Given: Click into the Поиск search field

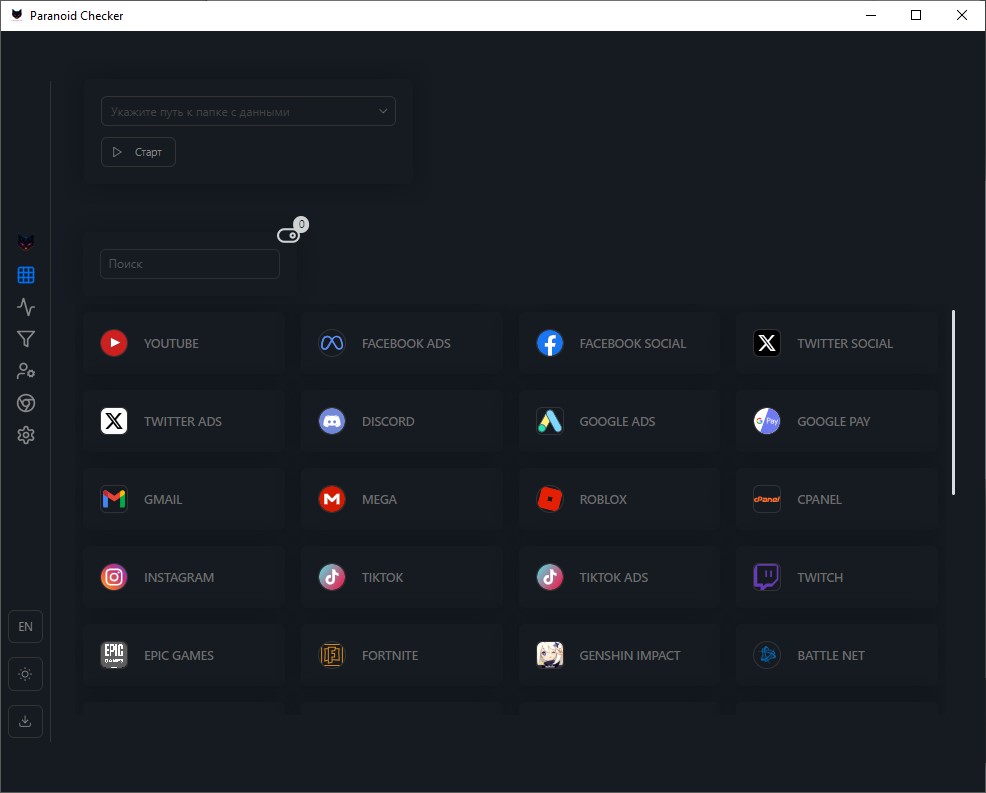Looking at the screenshot, I should coord(190,264).
